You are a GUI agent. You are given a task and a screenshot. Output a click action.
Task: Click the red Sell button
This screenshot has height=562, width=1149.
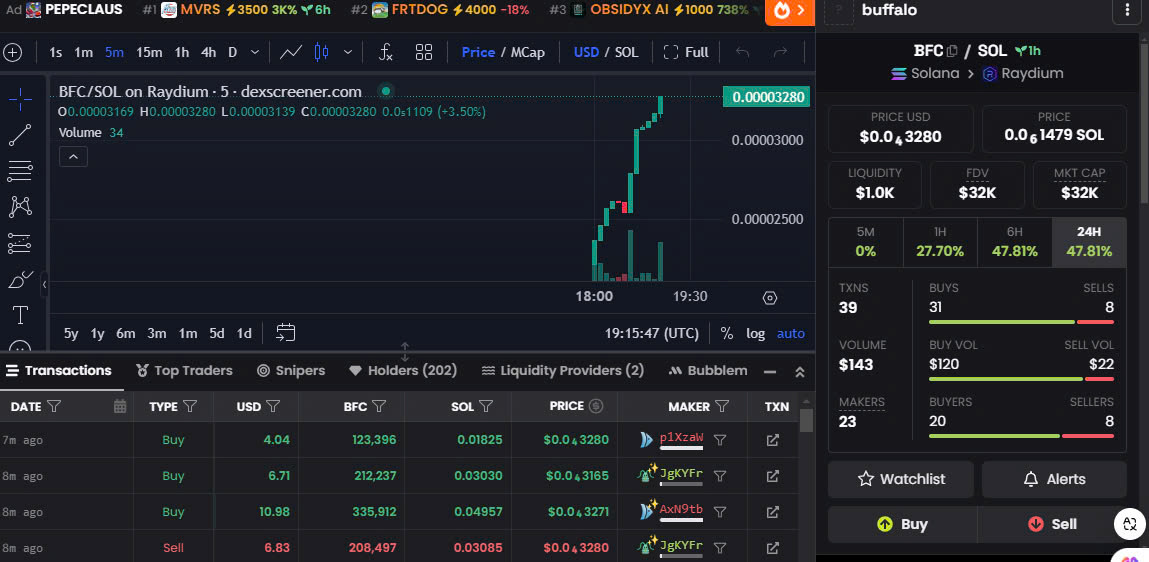coord(1052,525)
